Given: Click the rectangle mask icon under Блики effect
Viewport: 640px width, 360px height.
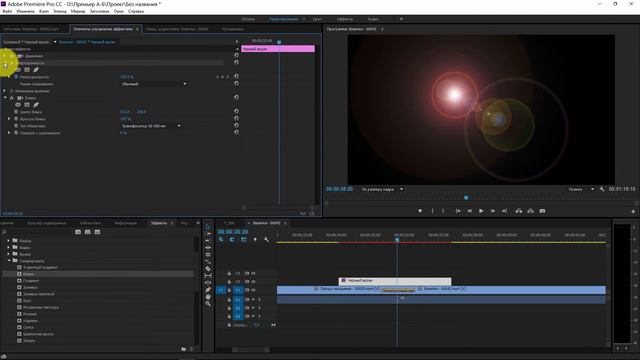Looking at the screenshot, I should 27,105.
